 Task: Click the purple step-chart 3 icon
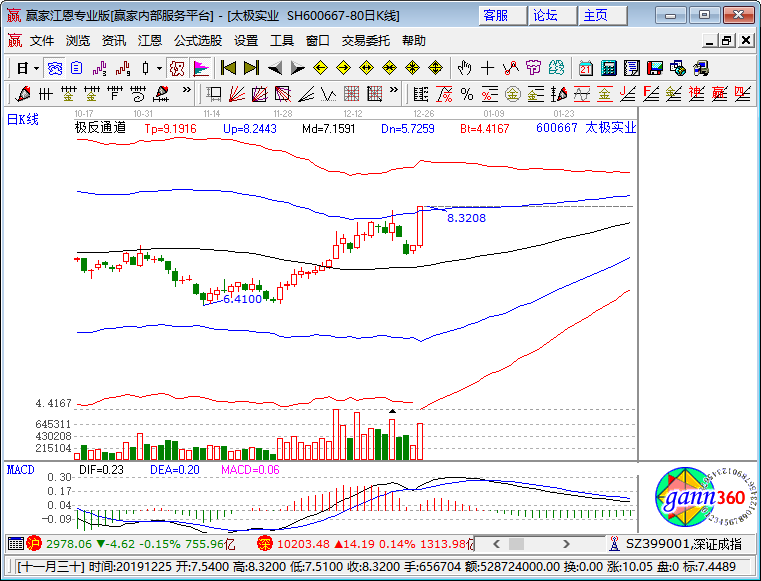coord(99,68)
